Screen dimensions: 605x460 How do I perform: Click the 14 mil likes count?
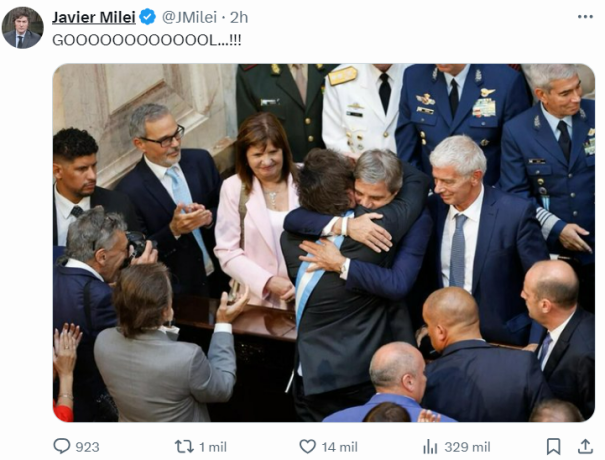tap(340, 447)
